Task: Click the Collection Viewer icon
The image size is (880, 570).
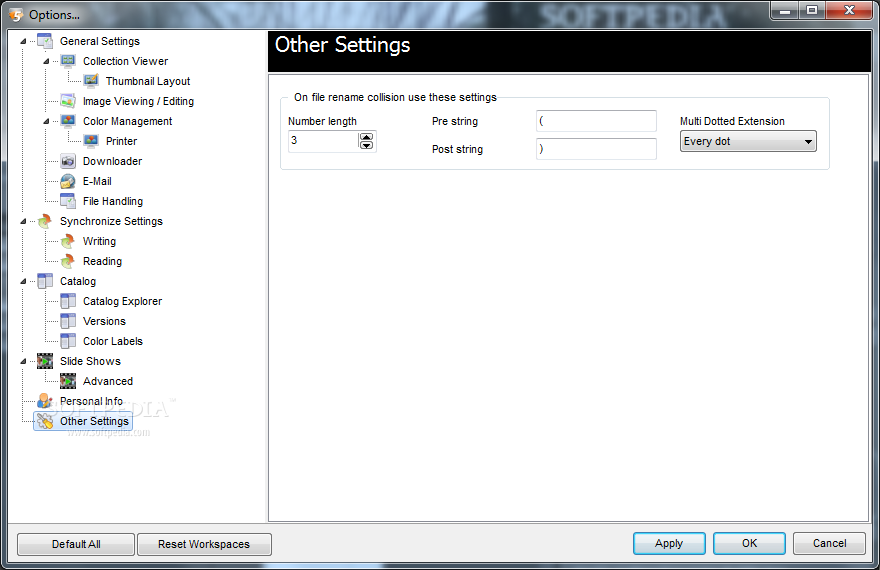Action: (68, 61)
